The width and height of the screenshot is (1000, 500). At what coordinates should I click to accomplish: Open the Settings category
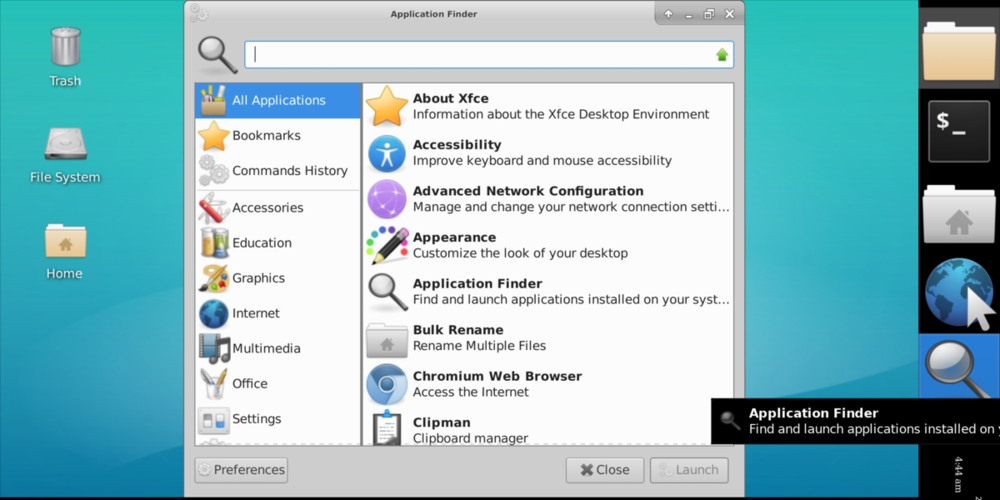[278, 418]
